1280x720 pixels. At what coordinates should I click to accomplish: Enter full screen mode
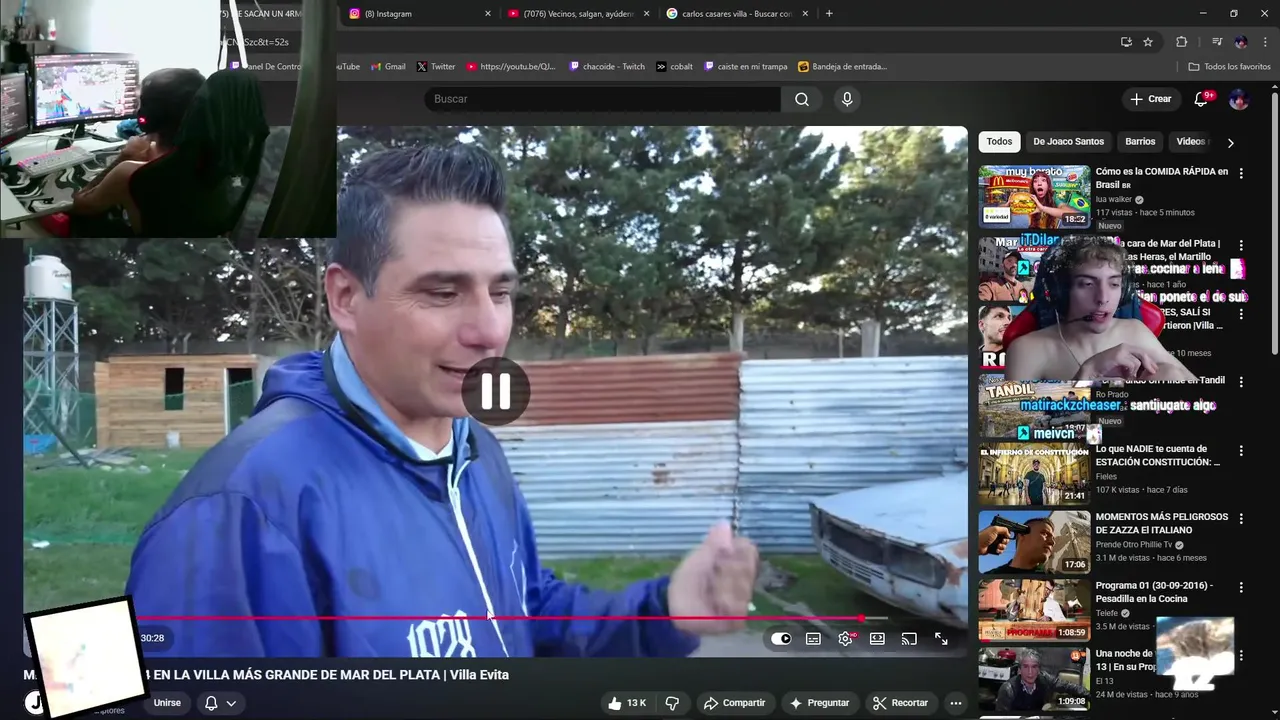[x=941, y=639]
